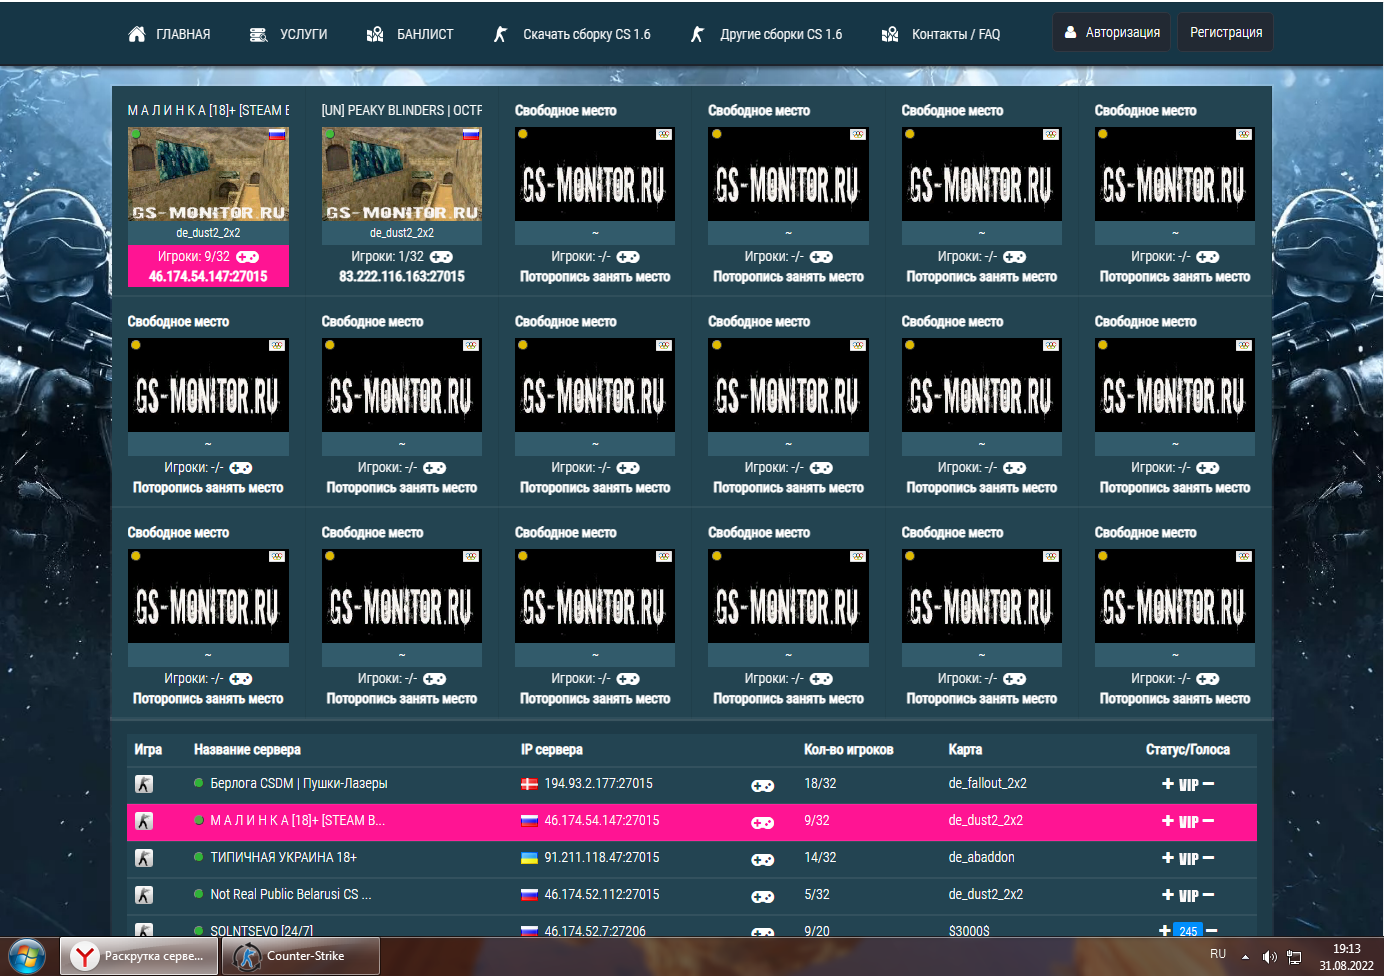The width and height of the screenshot is (1384, 976).
Task: Click the IP 83.222.116.163:27015 in PEAKY BLINDERS card
Action: pos(402,277)
